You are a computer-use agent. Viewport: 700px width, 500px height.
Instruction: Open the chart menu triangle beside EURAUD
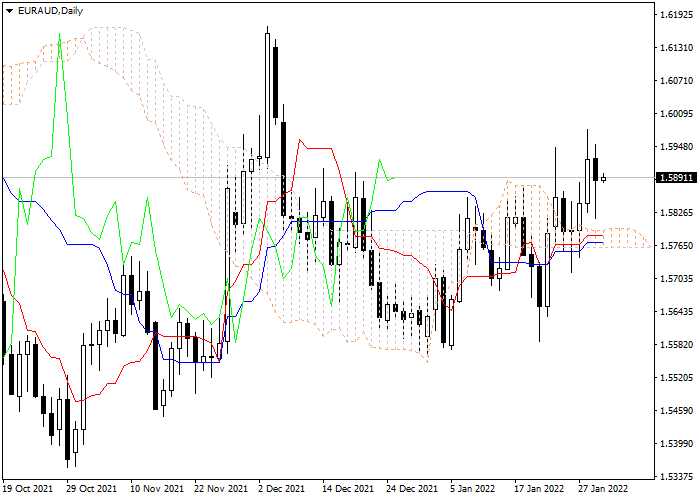click(9, 11)
